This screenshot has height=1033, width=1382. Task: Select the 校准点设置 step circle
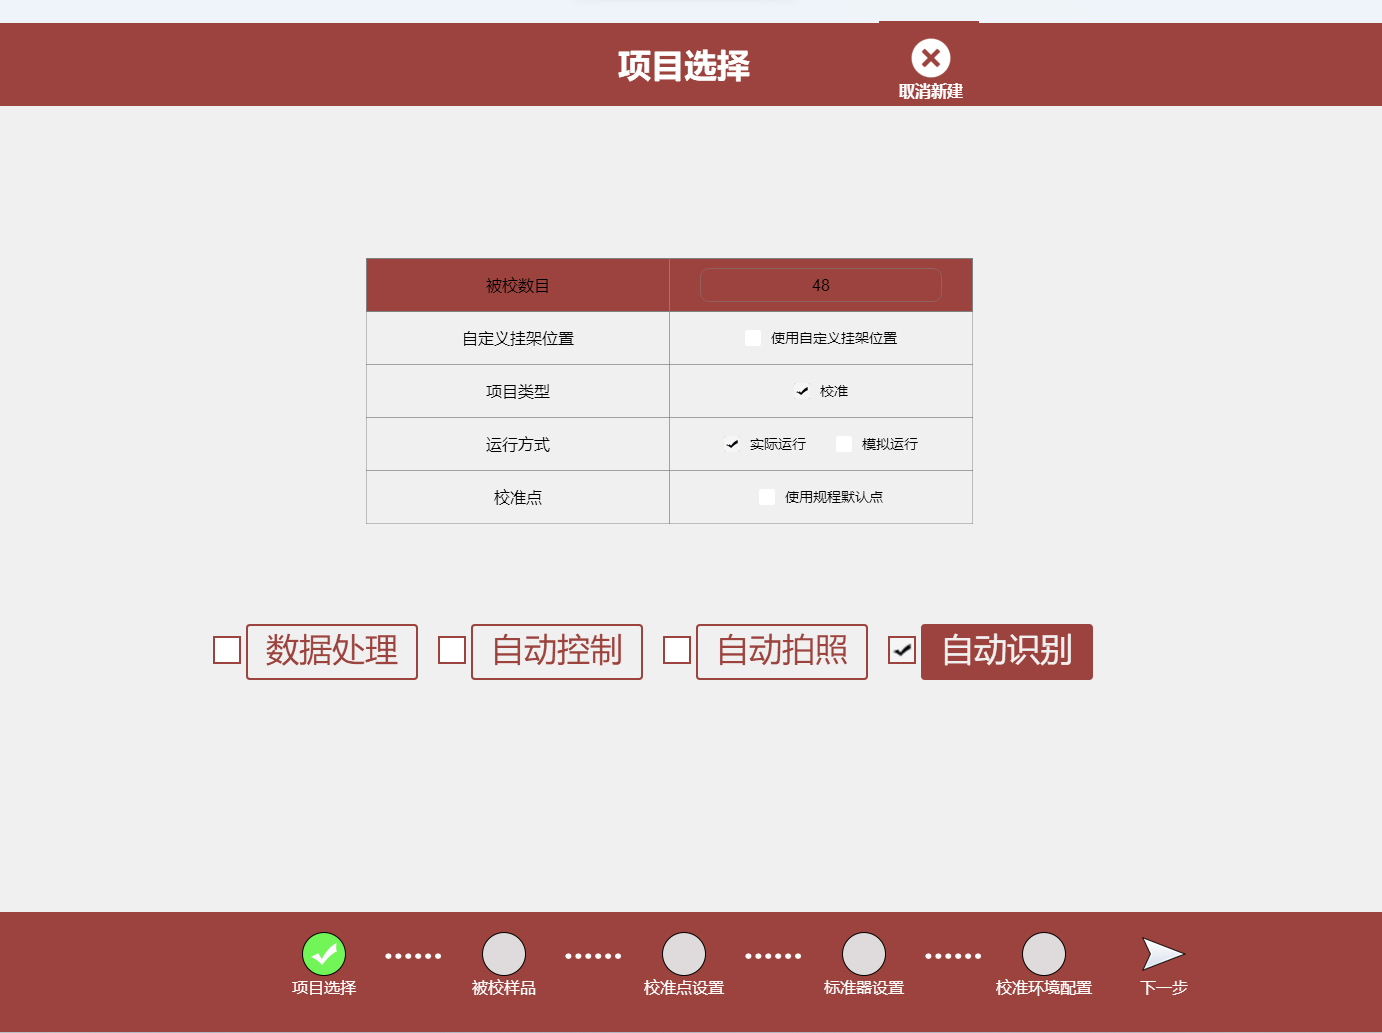click(x=684, y=954)
